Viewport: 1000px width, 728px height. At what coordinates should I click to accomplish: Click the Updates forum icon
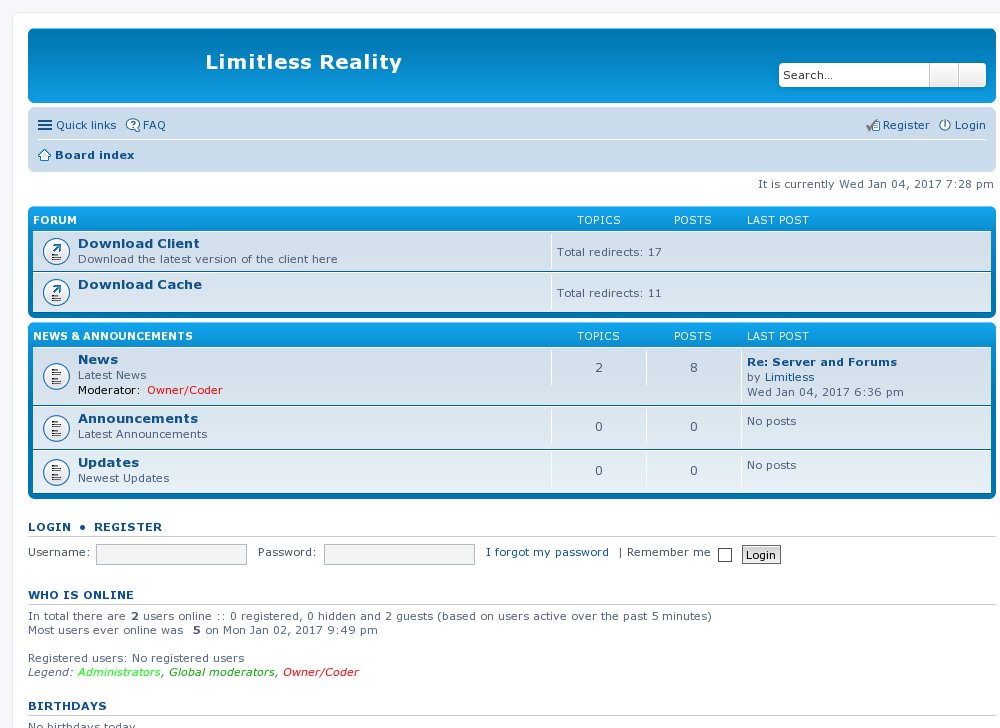click(56, 470)
